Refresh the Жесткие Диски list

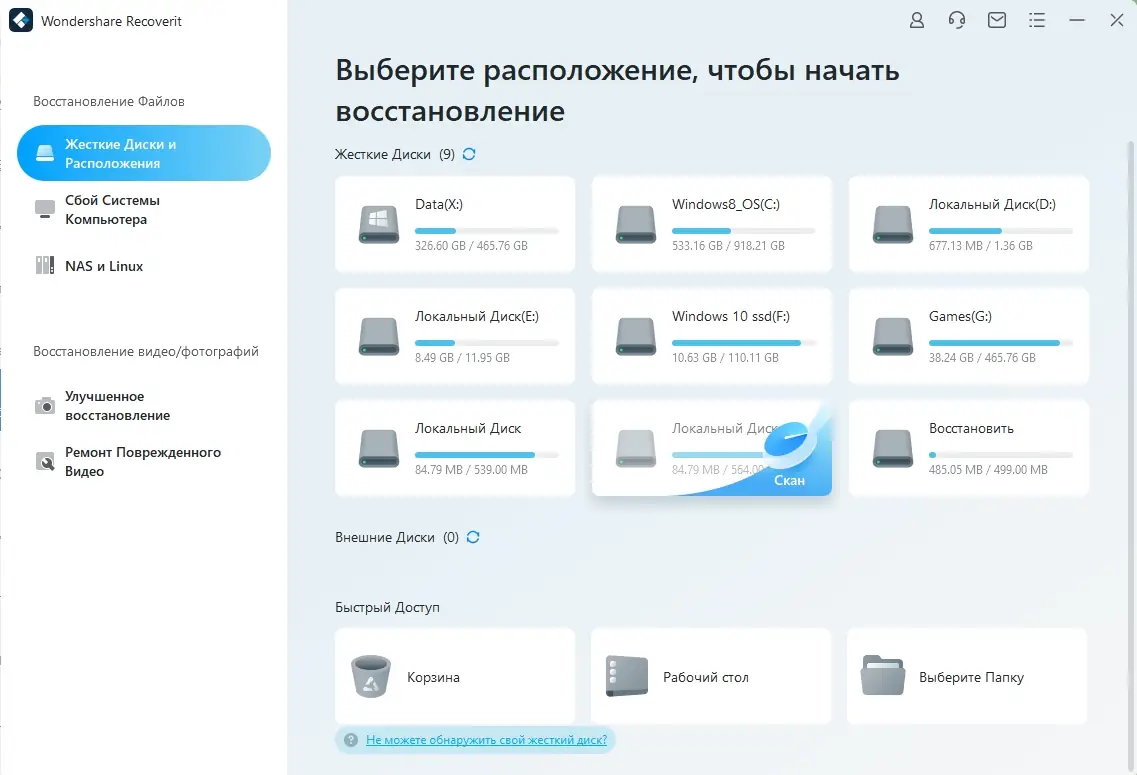click(x=469, y=154)
